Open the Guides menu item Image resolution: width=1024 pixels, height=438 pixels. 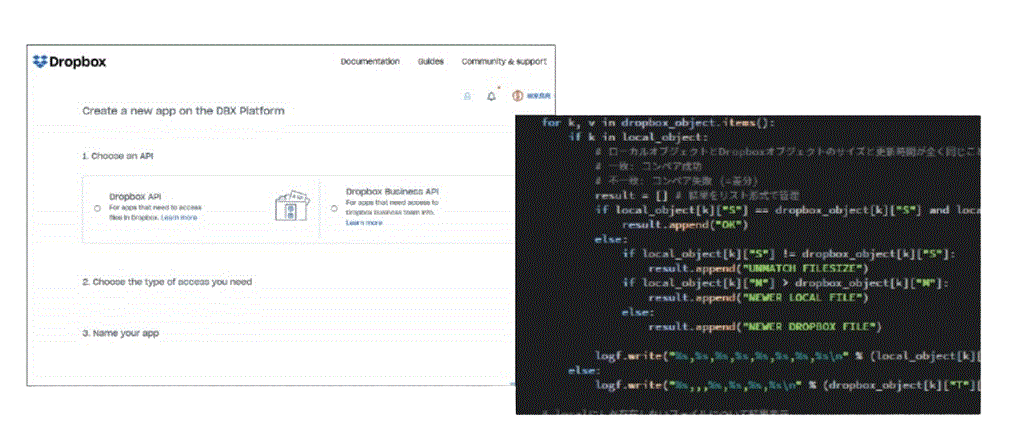(431, 62)
